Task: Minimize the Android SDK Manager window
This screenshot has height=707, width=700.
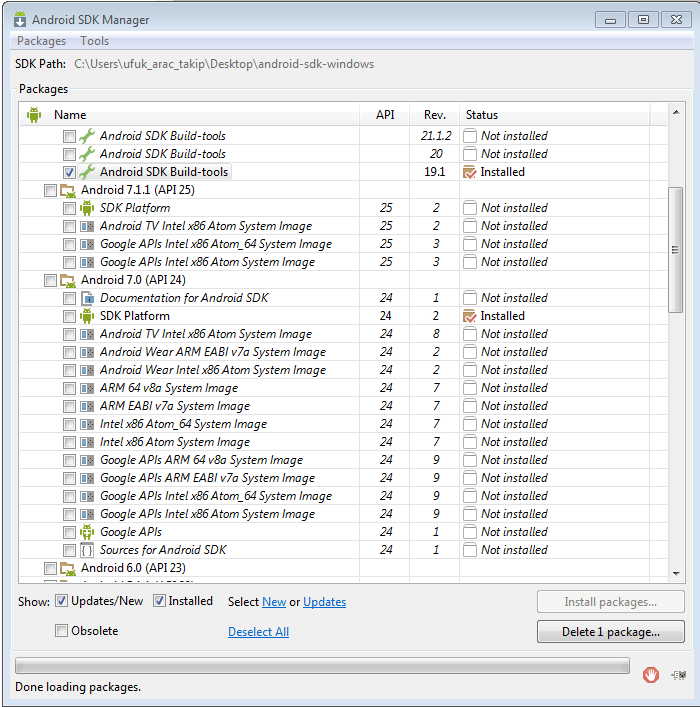Action: point(610,20)
